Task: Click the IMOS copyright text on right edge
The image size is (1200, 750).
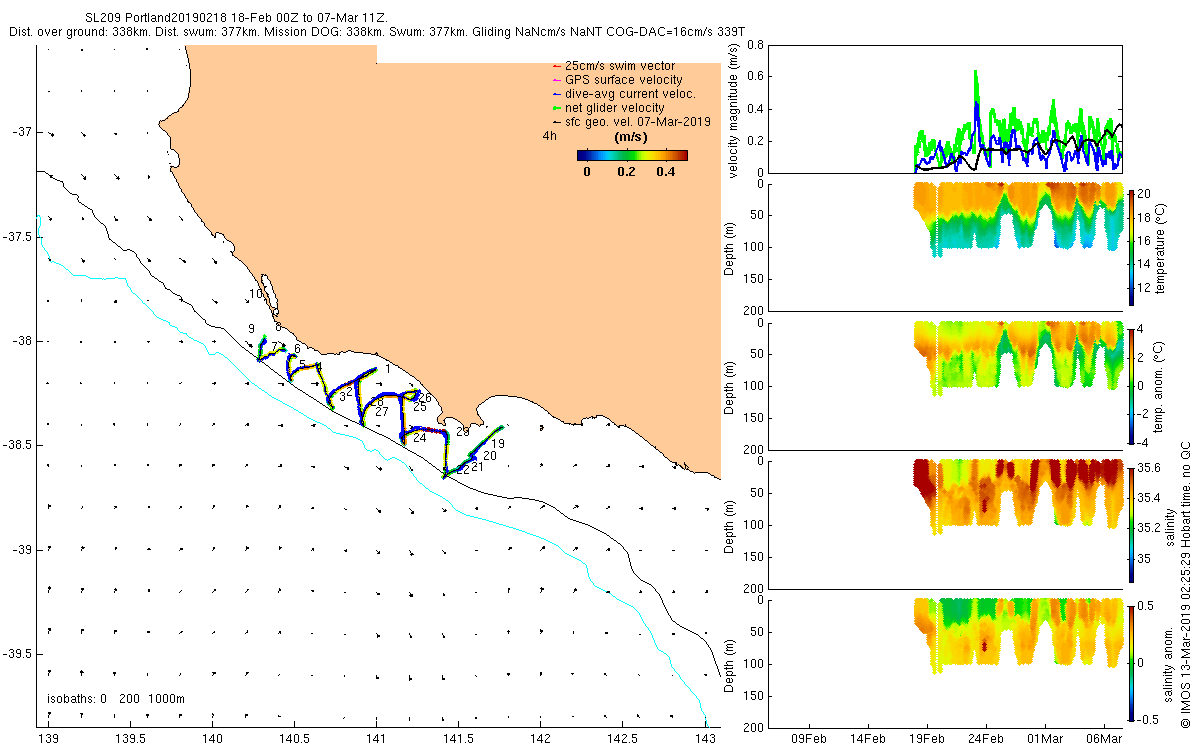Action: pyautogui.click(x=1186, y=585)
